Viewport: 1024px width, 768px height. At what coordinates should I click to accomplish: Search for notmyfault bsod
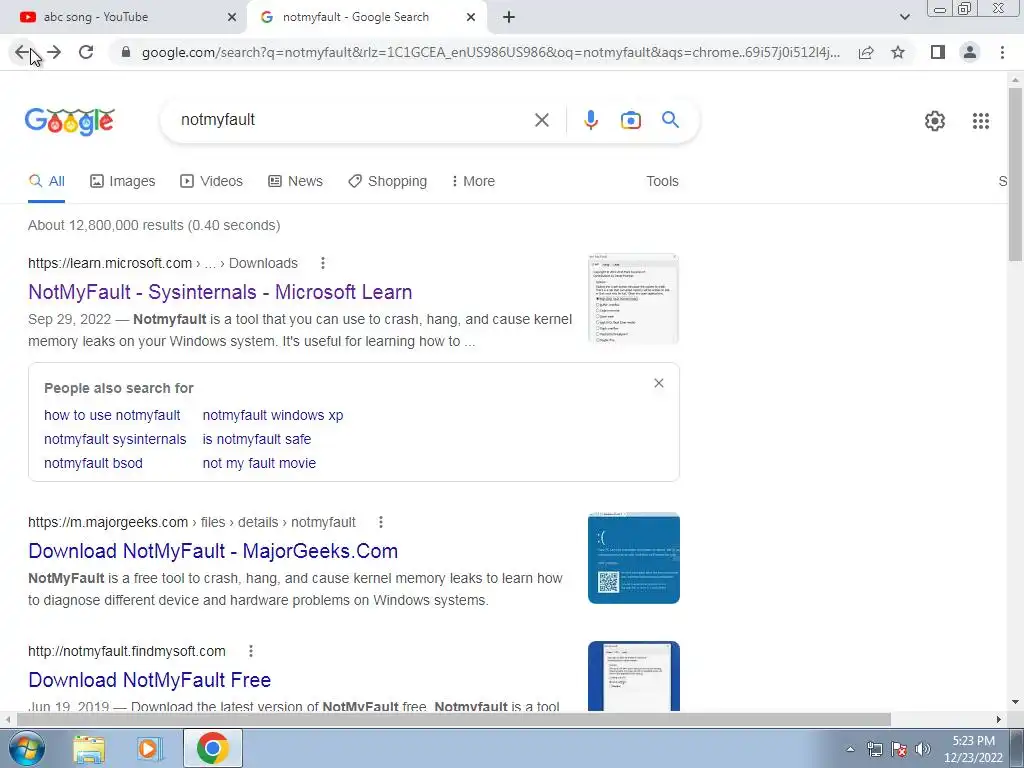93,464
